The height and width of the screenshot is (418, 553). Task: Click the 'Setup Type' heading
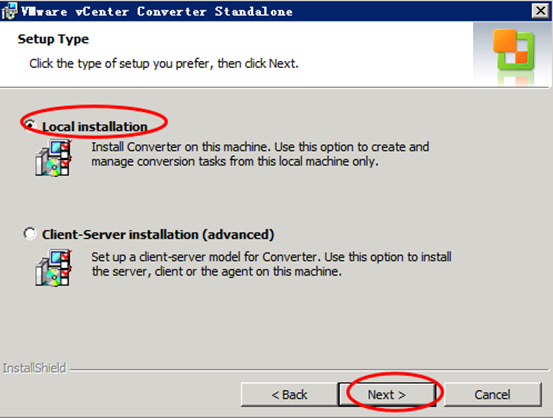coord(53,39)
